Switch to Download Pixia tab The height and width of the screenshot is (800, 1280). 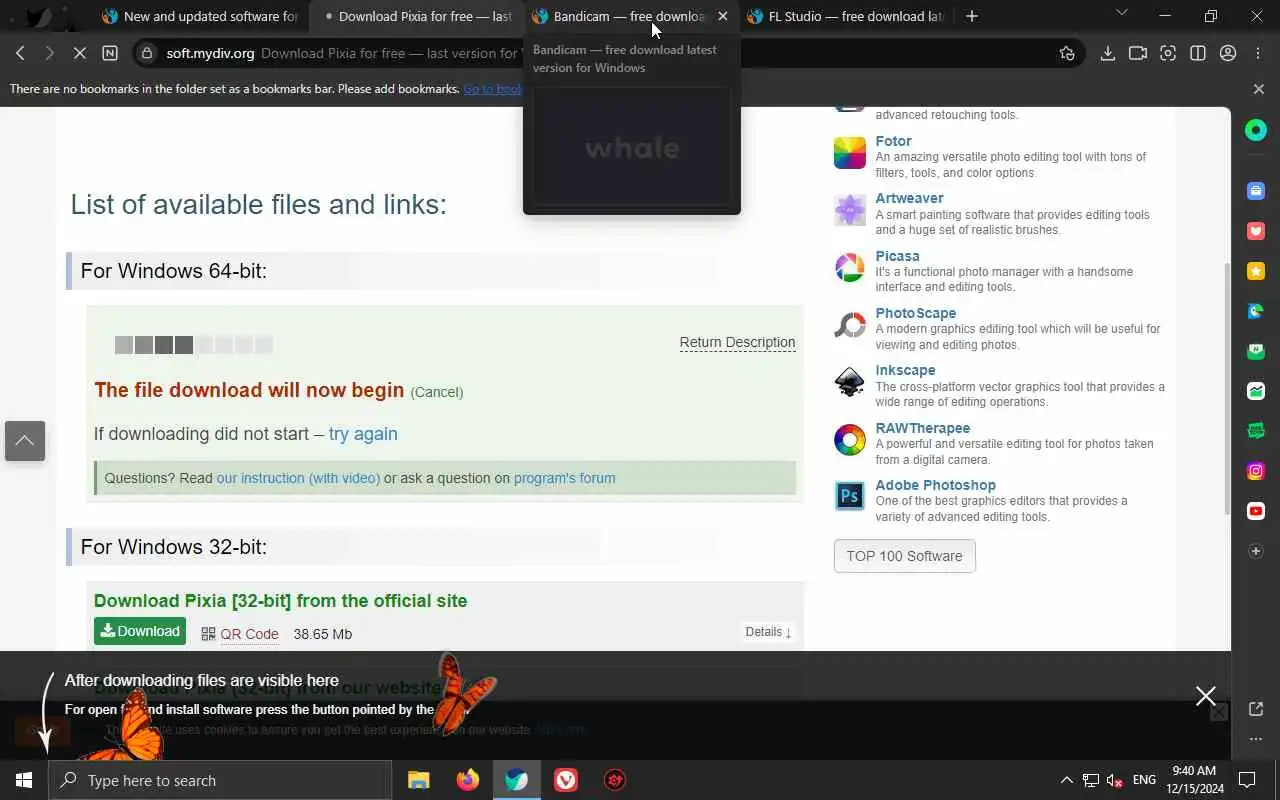tap(417, 16)
